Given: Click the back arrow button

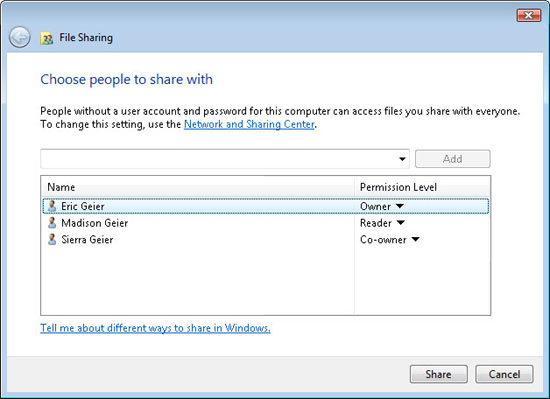Looking at the screenshot, I should (20, 37).
